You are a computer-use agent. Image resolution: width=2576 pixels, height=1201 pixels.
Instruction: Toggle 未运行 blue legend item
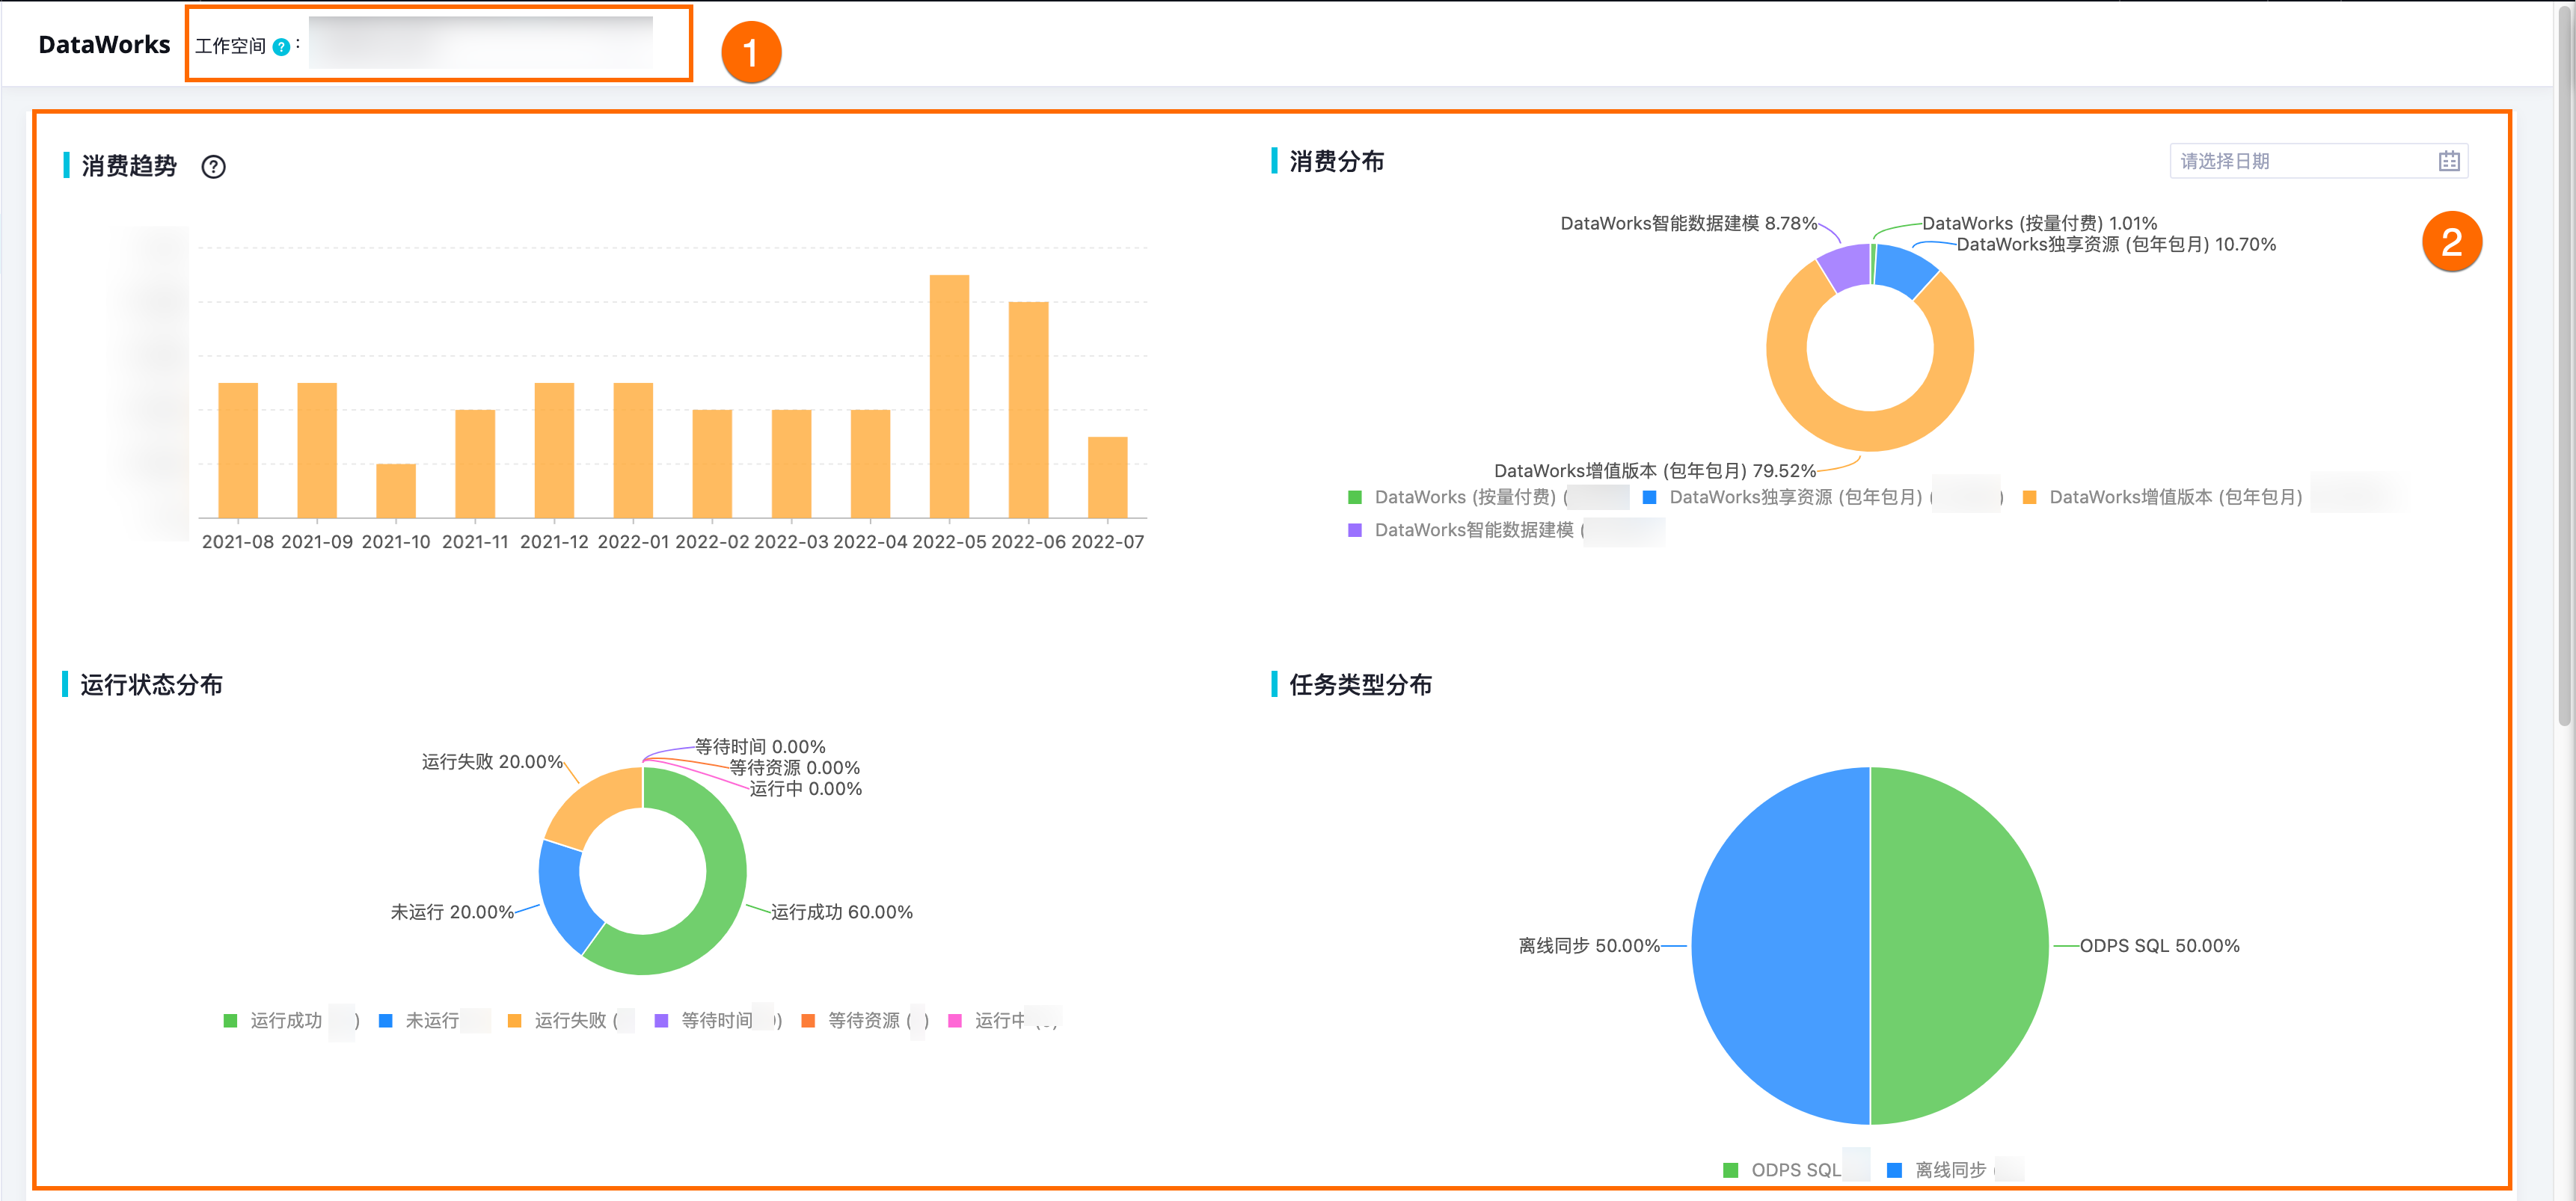click(432, 1020)
